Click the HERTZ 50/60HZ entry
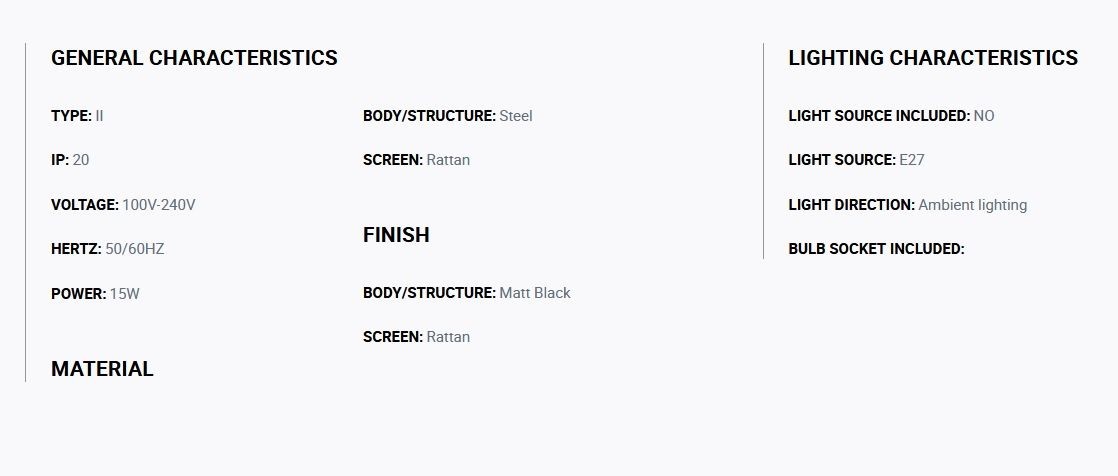 coord(108,249)
